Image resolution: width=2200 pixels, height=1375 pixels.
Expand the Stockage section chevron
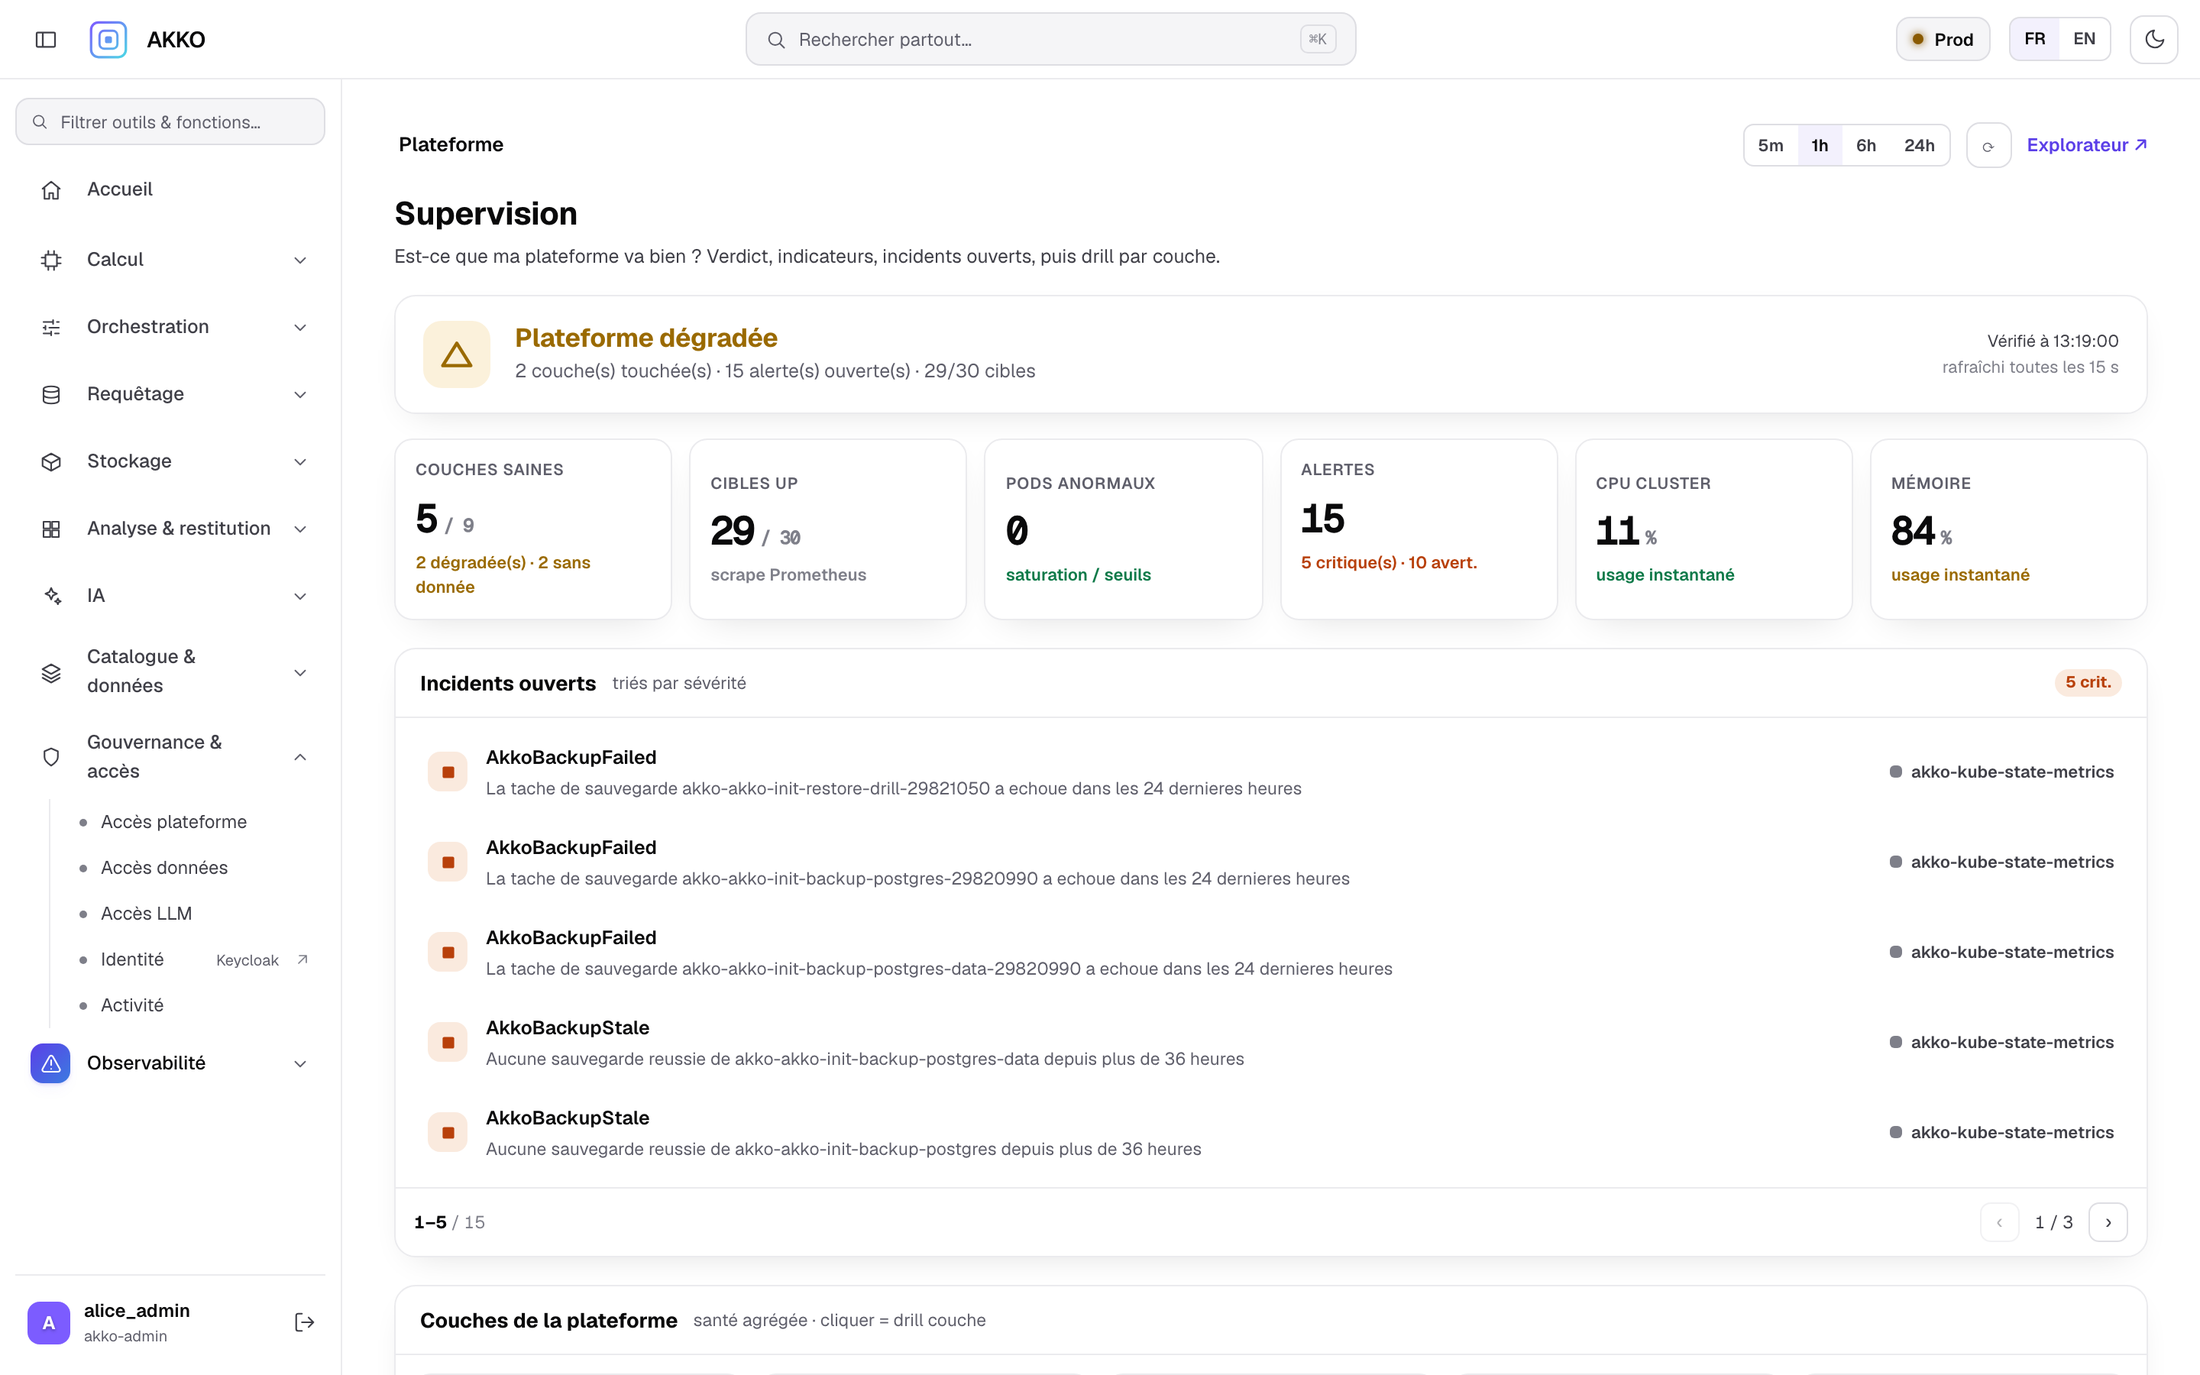(300, 461)
